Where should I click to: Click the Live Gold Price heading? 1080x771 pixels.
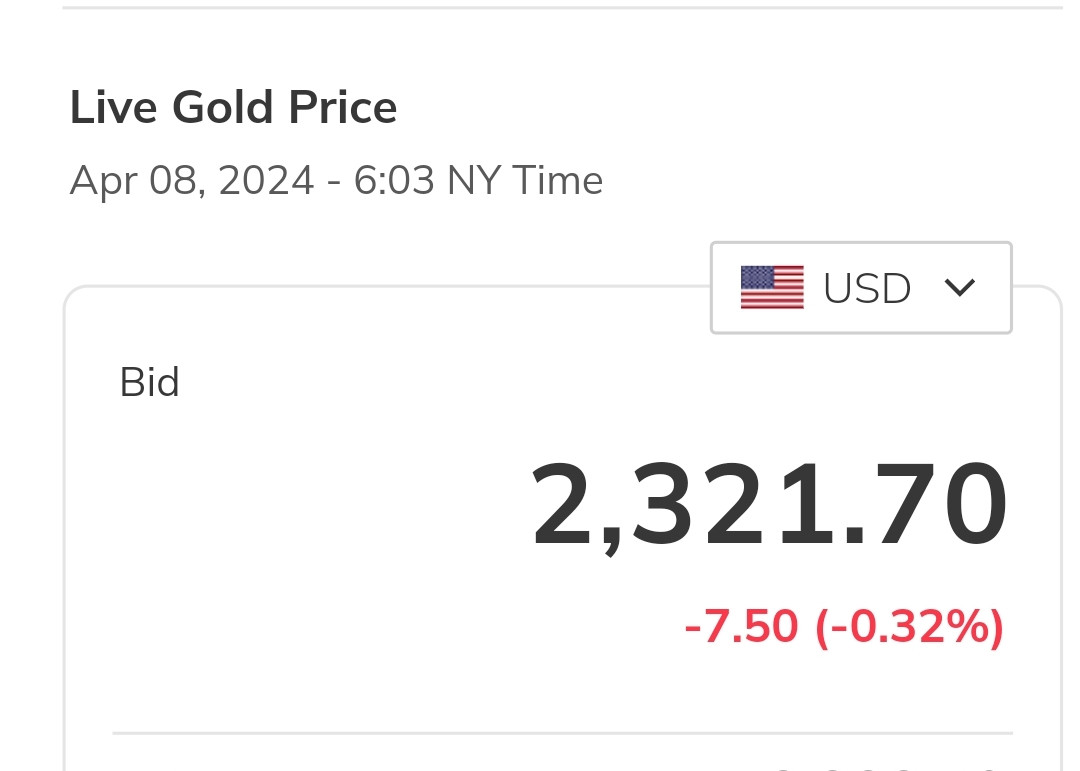[233, 108]
